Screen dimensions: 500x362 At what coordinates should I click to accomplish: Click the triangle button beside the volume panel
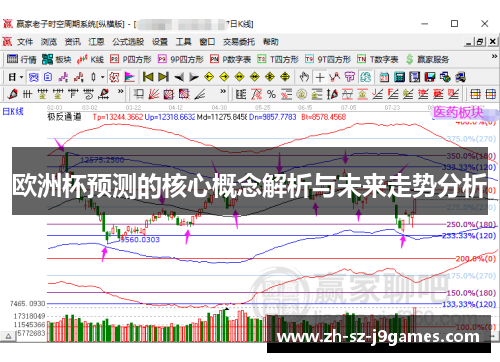click(8, 336)
